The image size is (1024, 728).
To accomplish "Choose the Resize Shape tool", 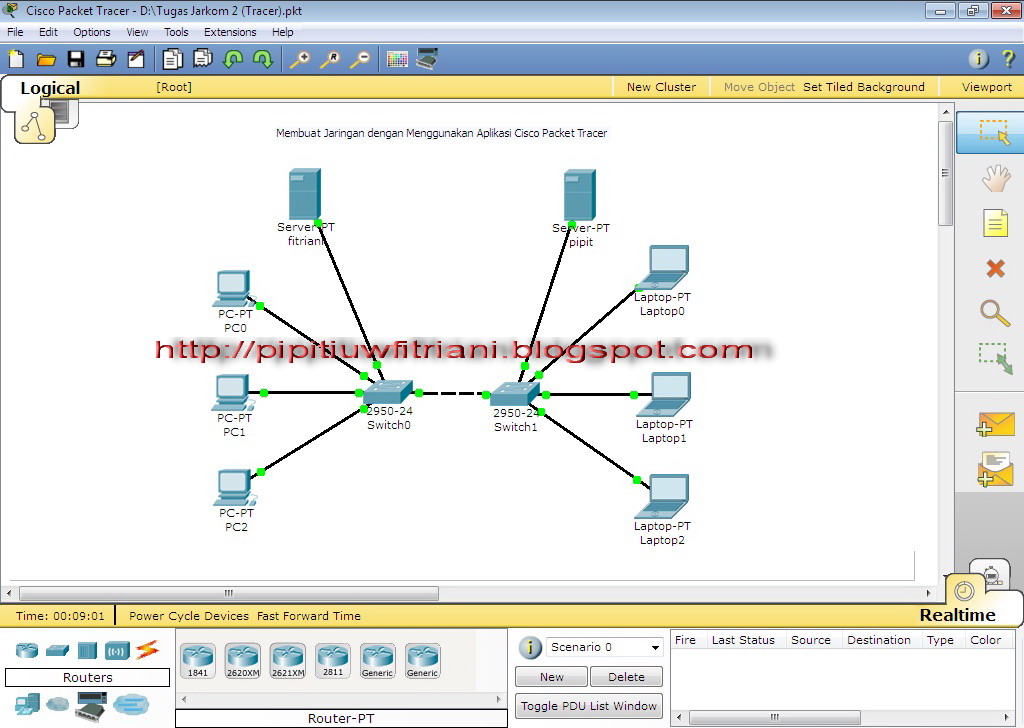I will (x=995, y=358).
